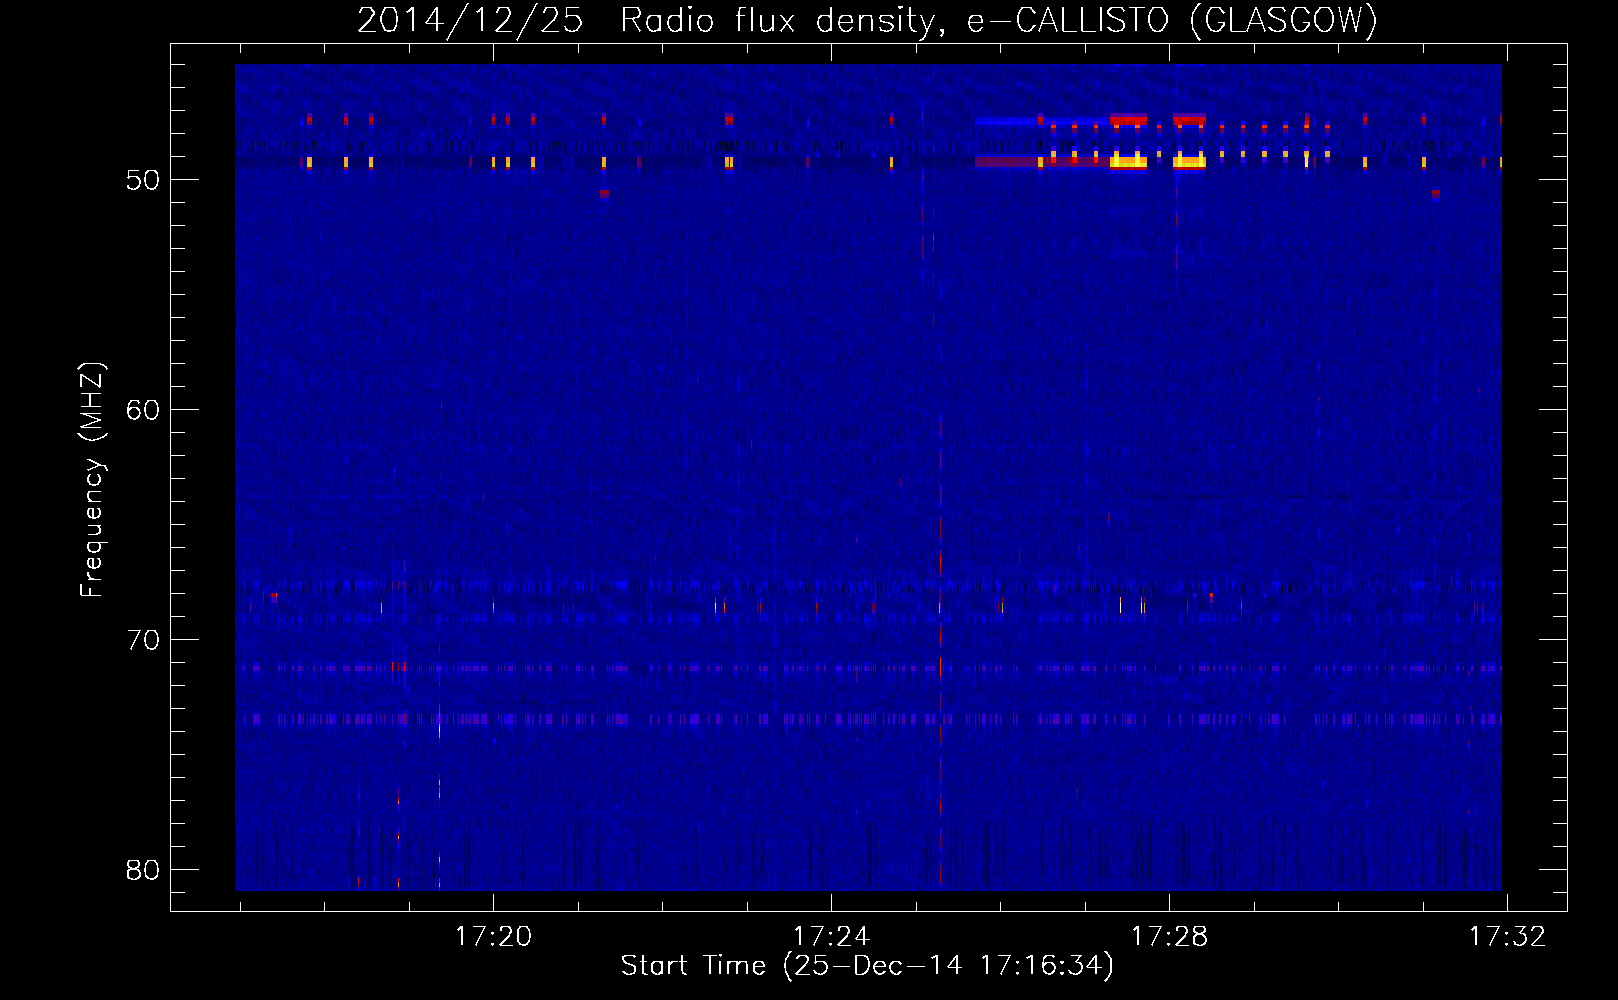Click the 80 MHz frequency tick label
This screenshot has width=1618, height=1000.
pos(143,870)
